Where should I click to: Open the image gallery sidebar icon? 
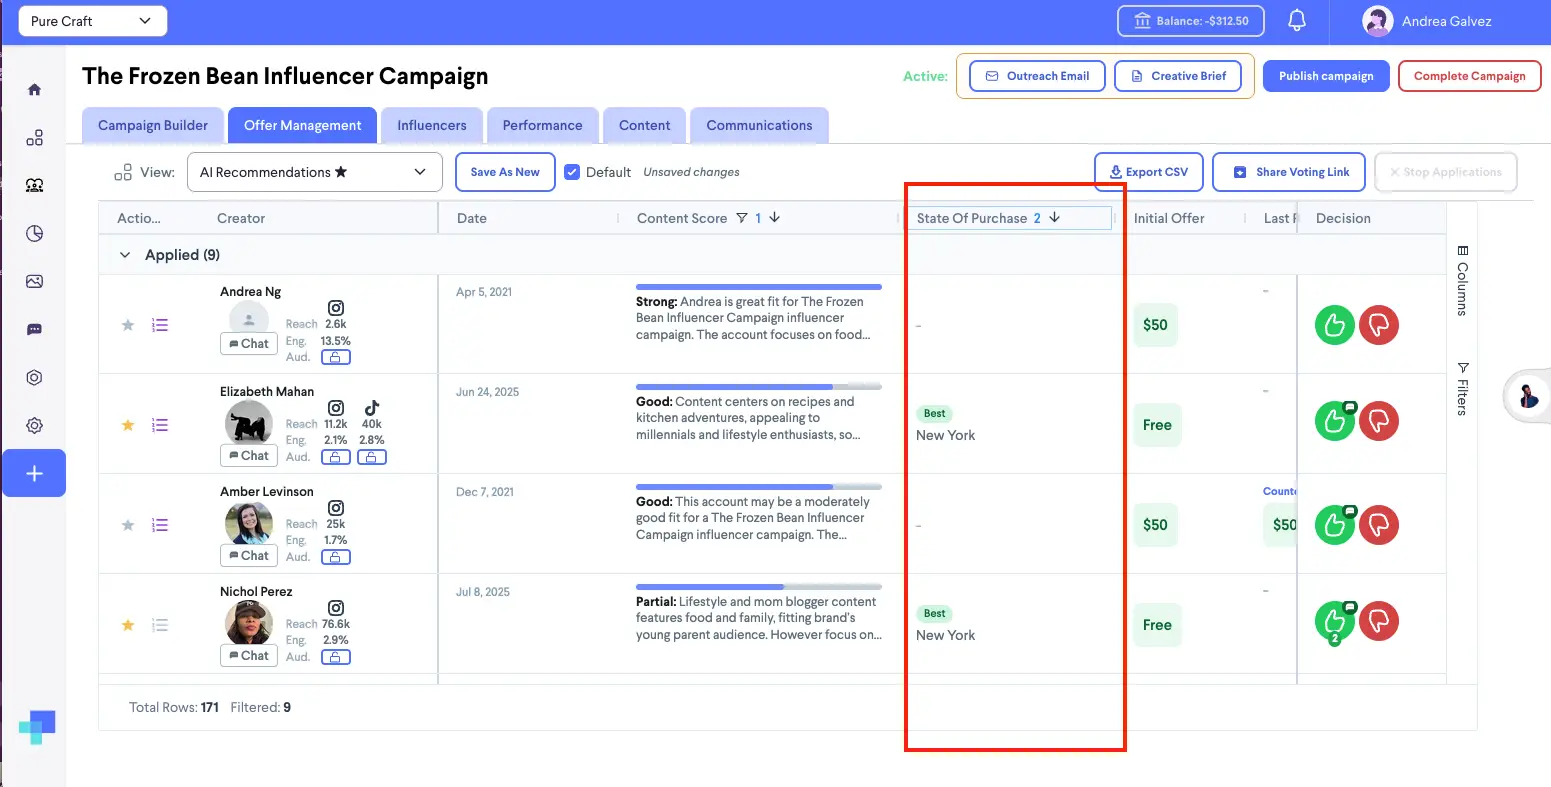(x=34, y=282)
